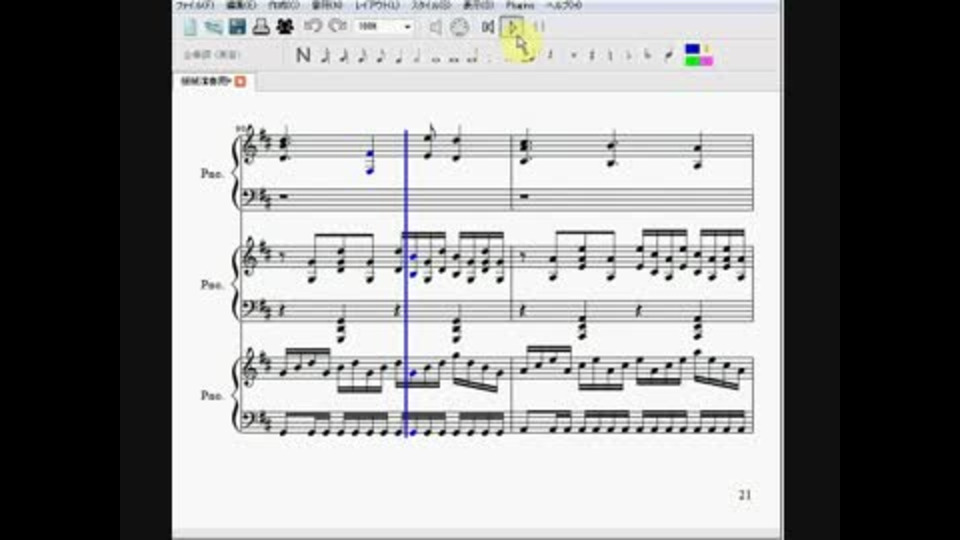Toggle MIDI input with the round icon
This screenshot has height=540, width=960.
pos(459,27)
